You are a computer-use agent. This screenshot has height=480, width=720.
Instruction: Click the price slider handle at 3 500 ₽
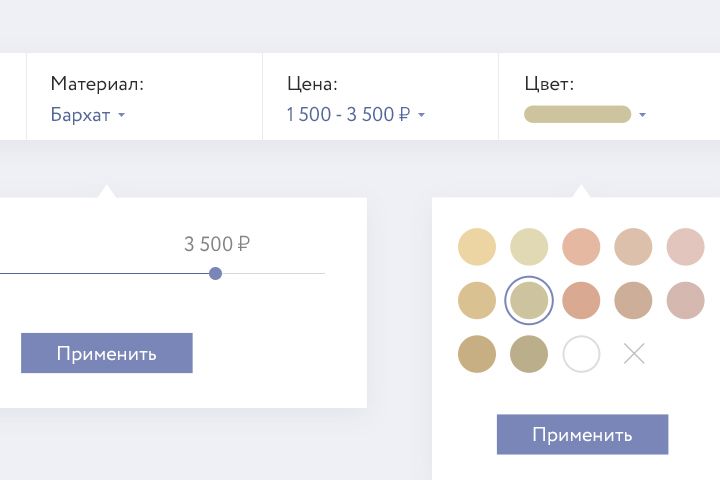point(215,273)
